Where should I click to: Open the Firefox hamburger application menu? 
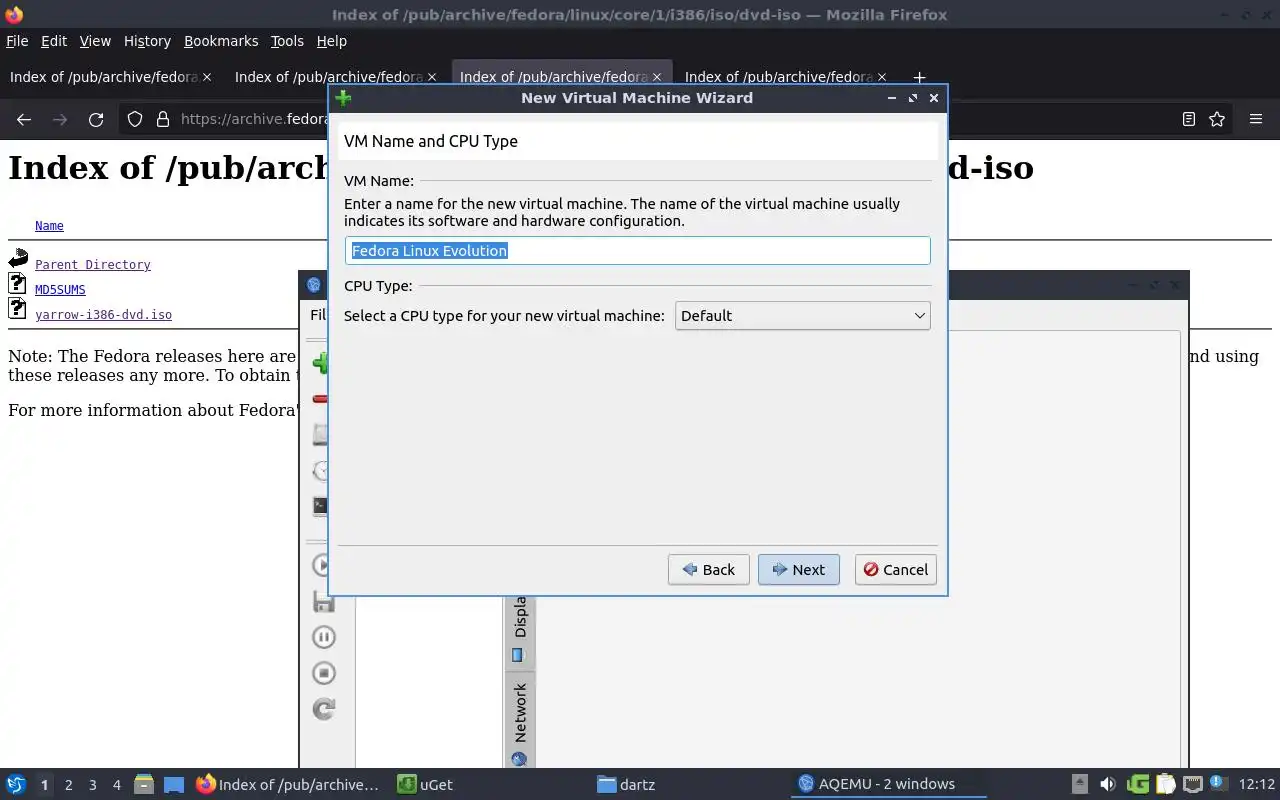pyautogui.click(x=1256, y=119)
